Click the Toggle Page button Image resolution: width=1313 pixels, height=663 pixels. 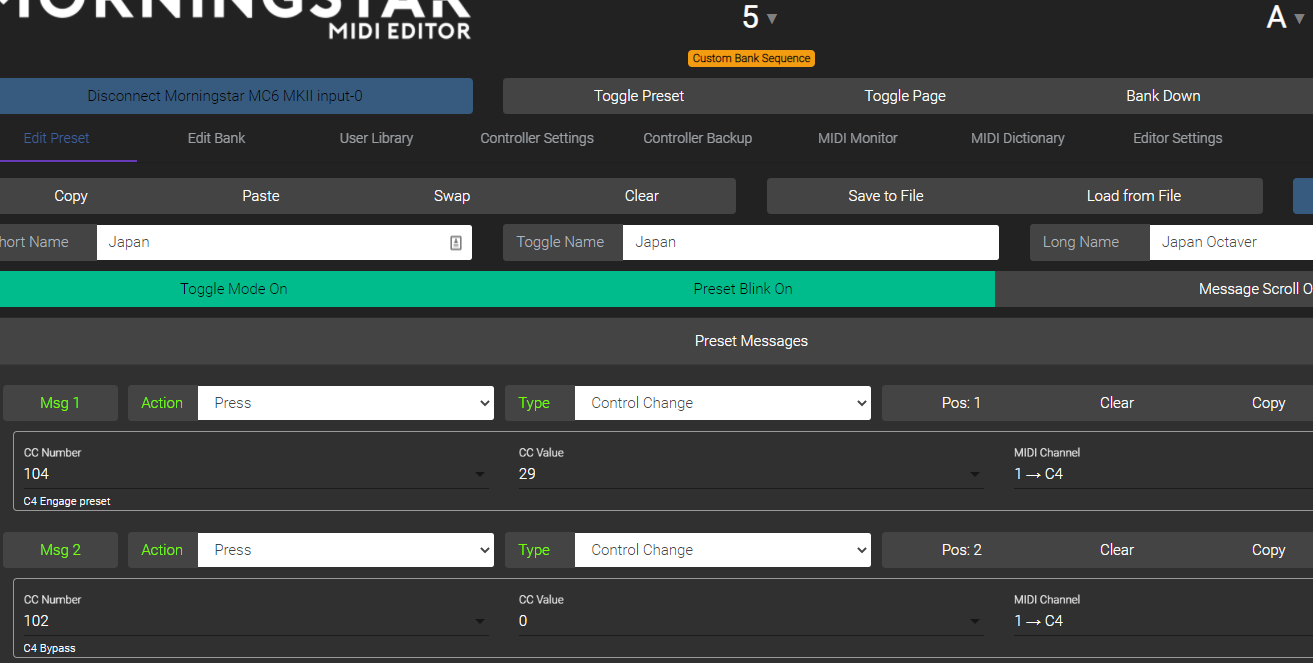tap(905, 96)
